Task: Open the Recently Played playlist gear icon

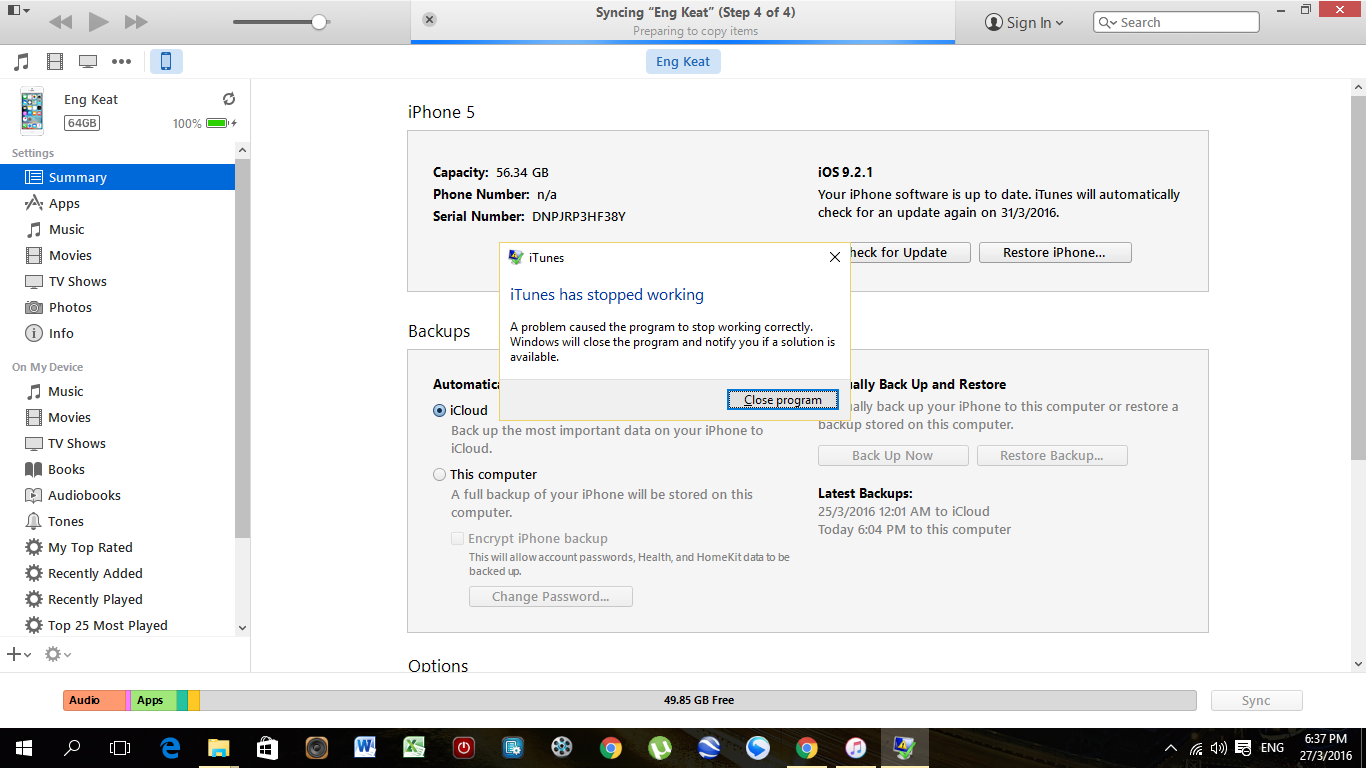Action: (x=34, y=599)
